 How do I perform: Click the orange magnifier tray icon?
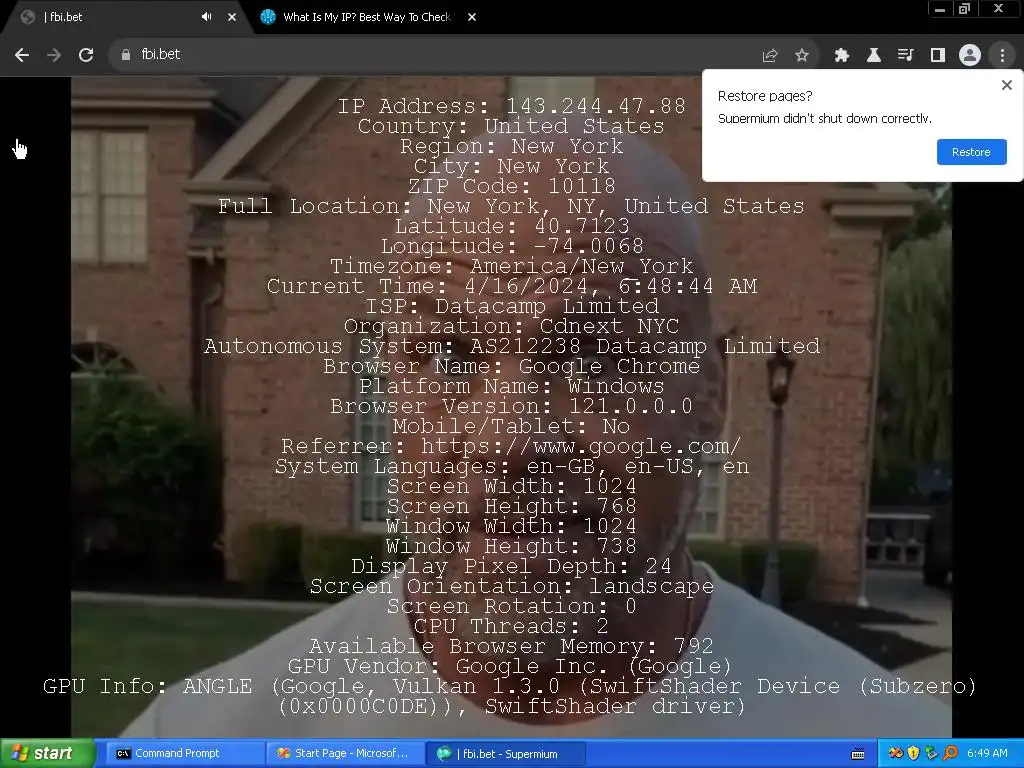950,754
